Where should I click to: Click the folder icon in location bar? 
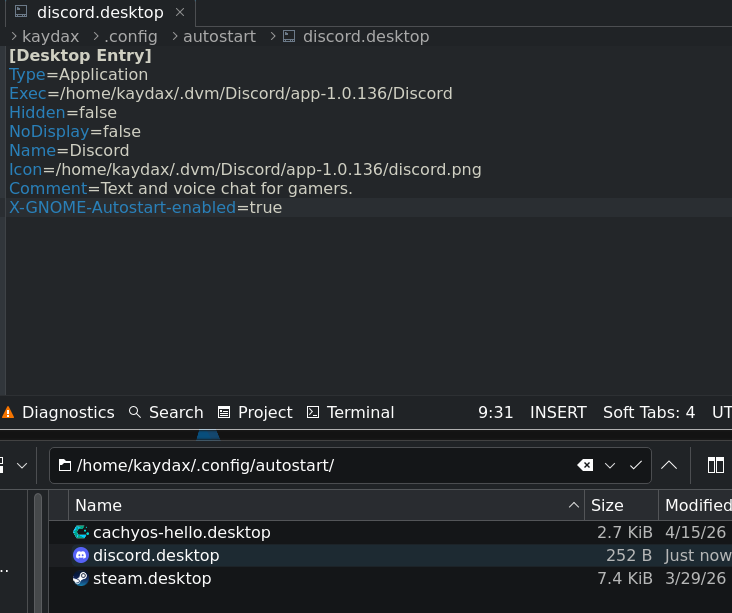tap(65, 465)
